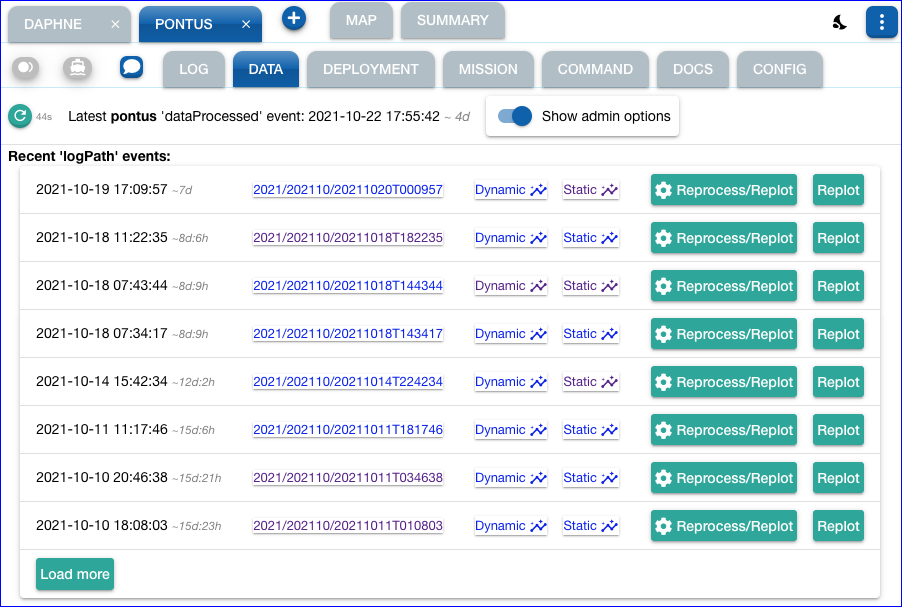Open log link 2021/202110/20211018T144344

[347, 286]
